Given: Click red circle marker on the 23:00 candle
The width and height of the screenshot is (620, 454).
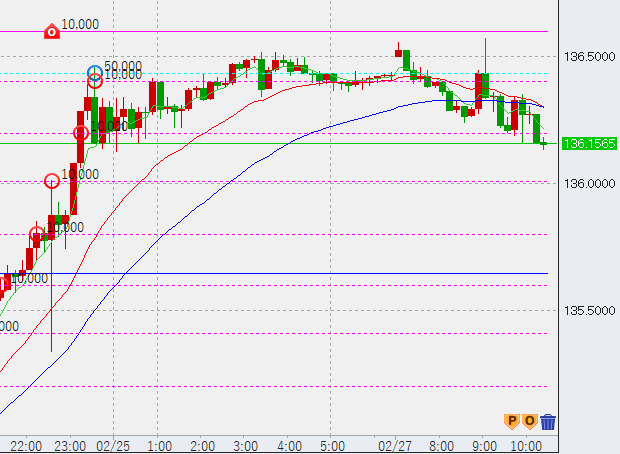Looking at the screenshot, I should click(81, 133).
